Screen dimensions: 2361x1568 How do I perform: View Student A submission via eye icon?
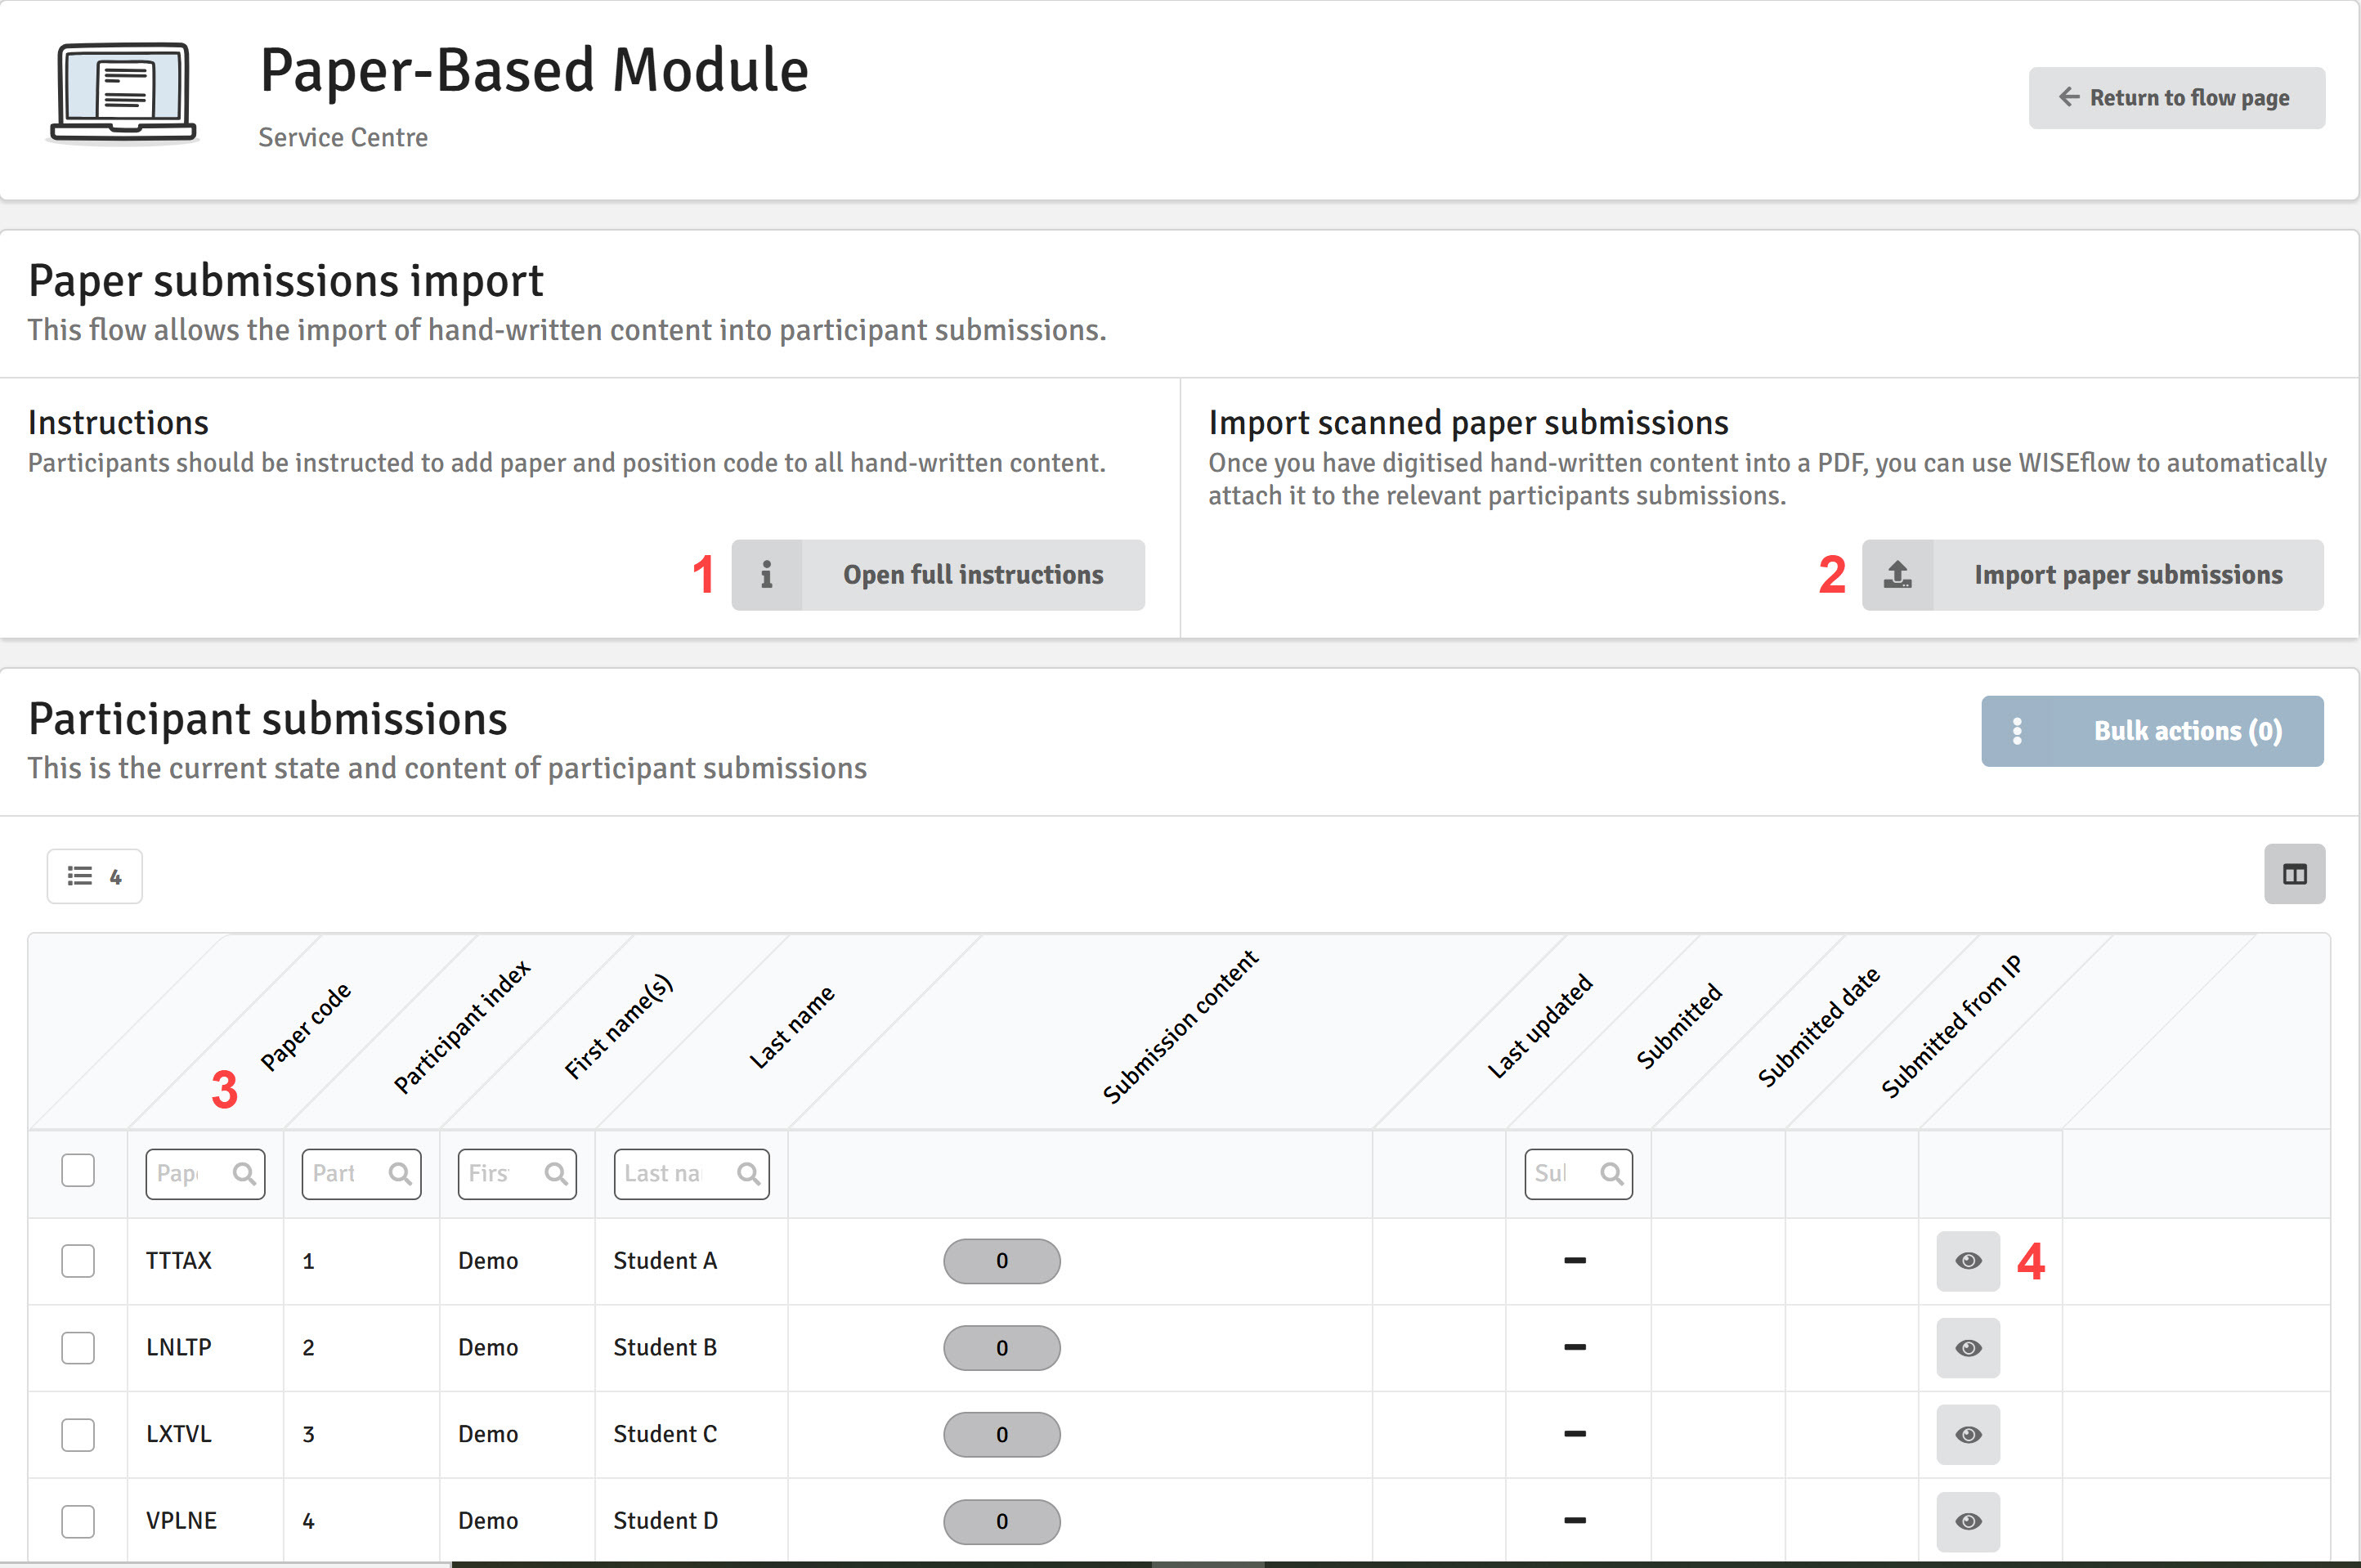[1968, 1261]
